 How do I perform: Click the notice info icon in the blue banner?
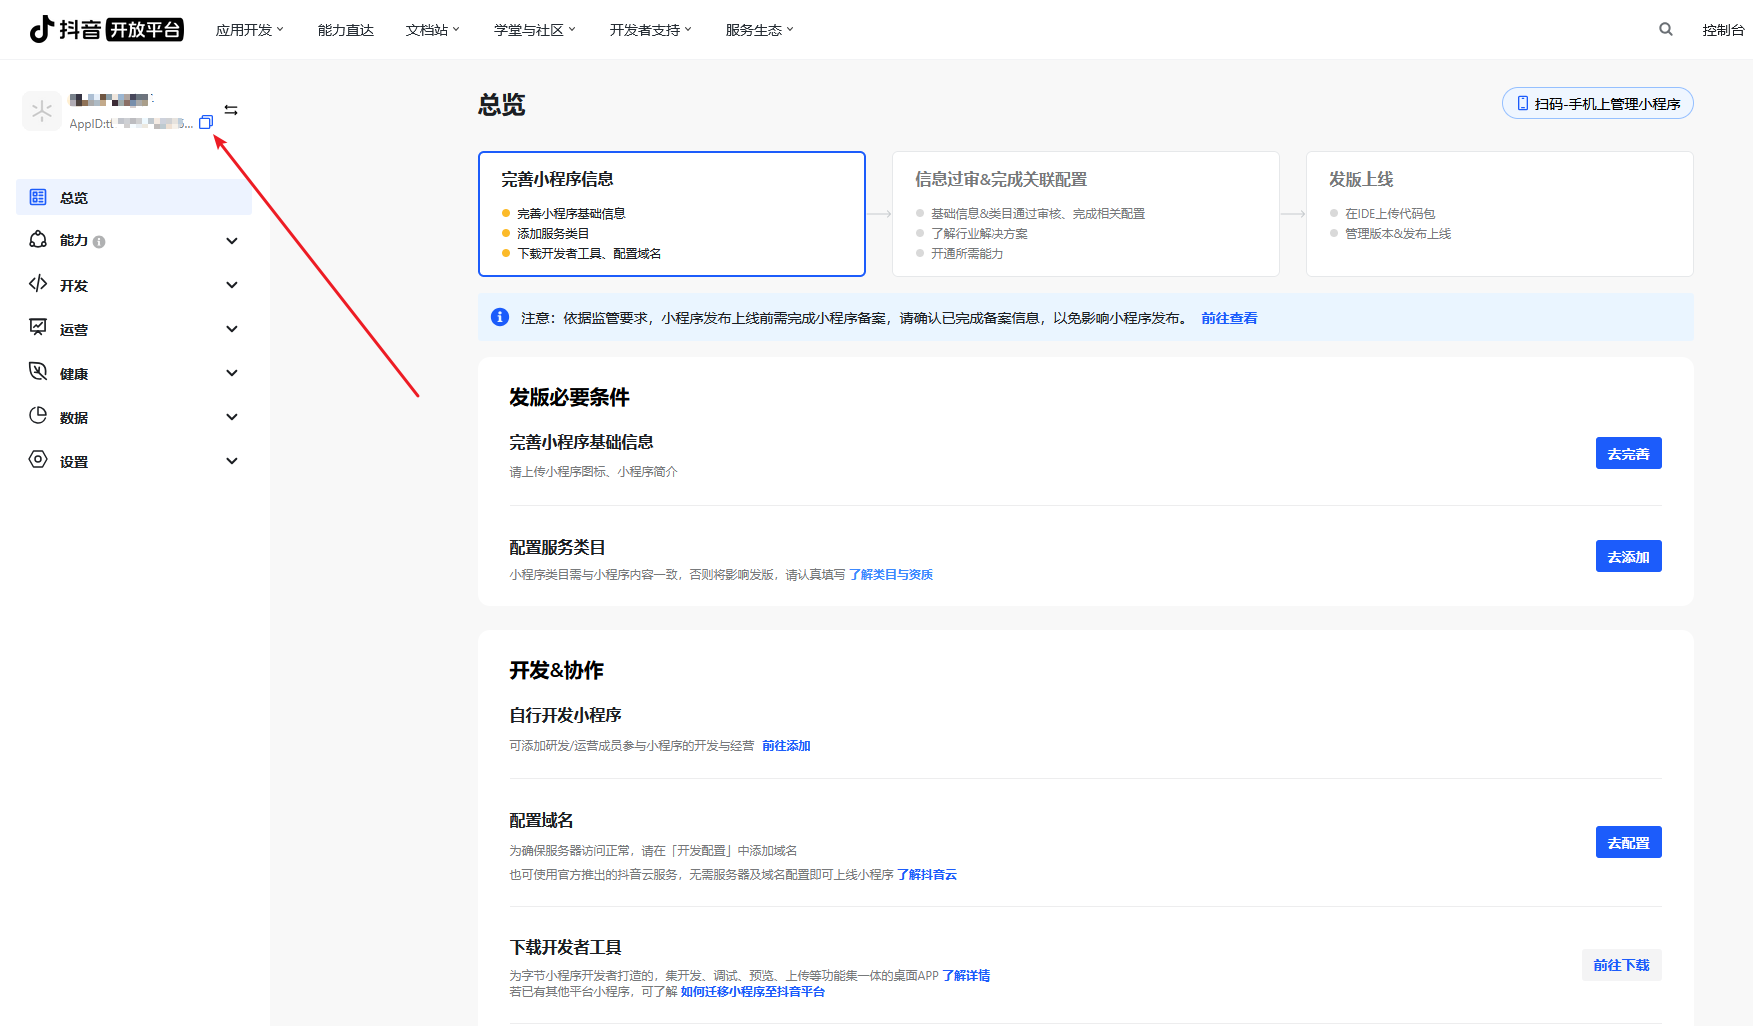pos(499,317)
